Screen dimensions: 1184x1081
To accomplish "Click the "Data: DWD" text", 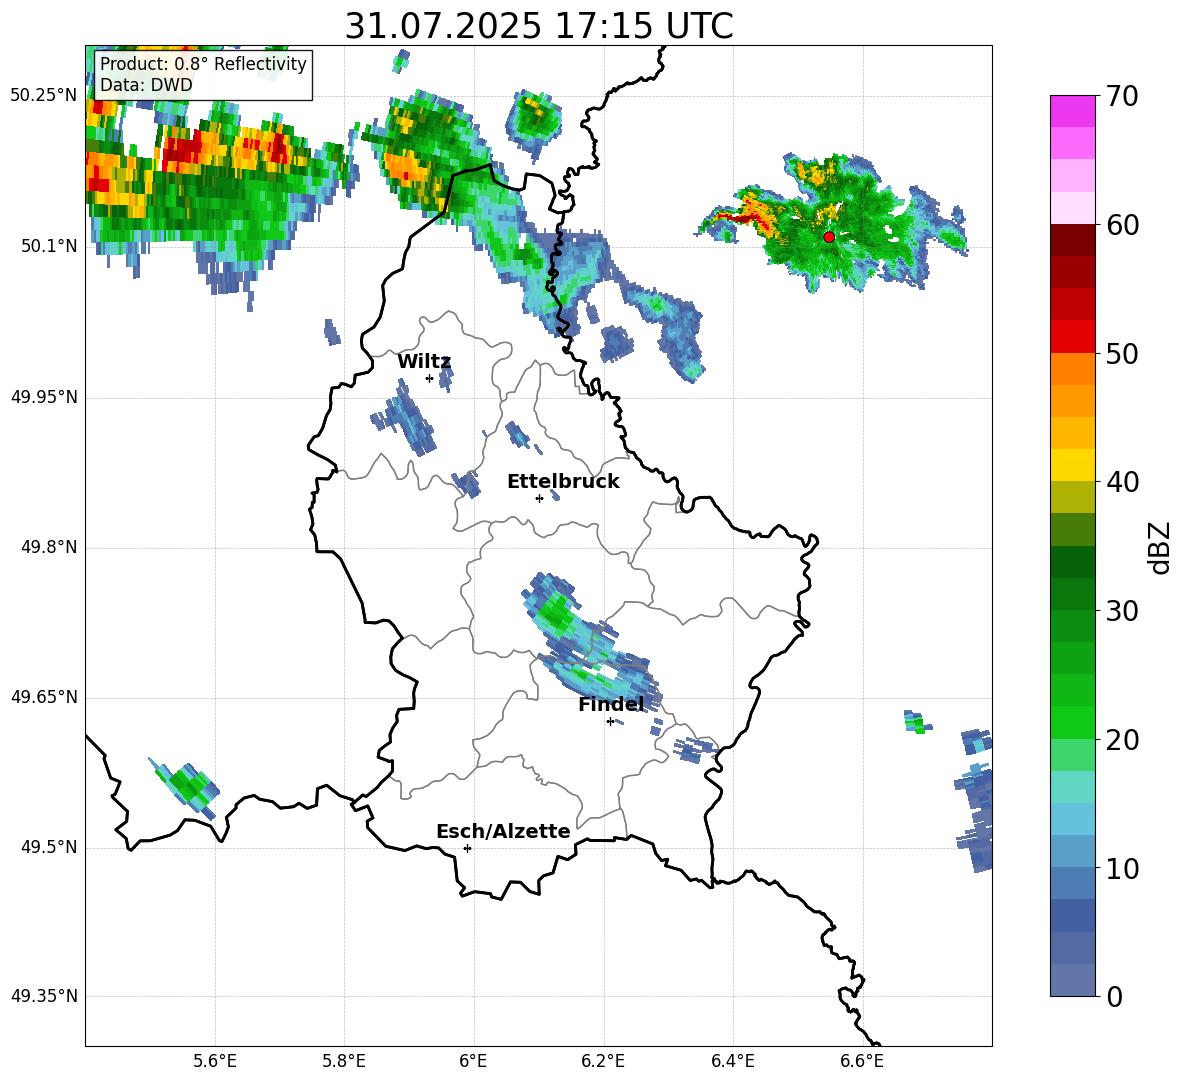I will point(146,85).
